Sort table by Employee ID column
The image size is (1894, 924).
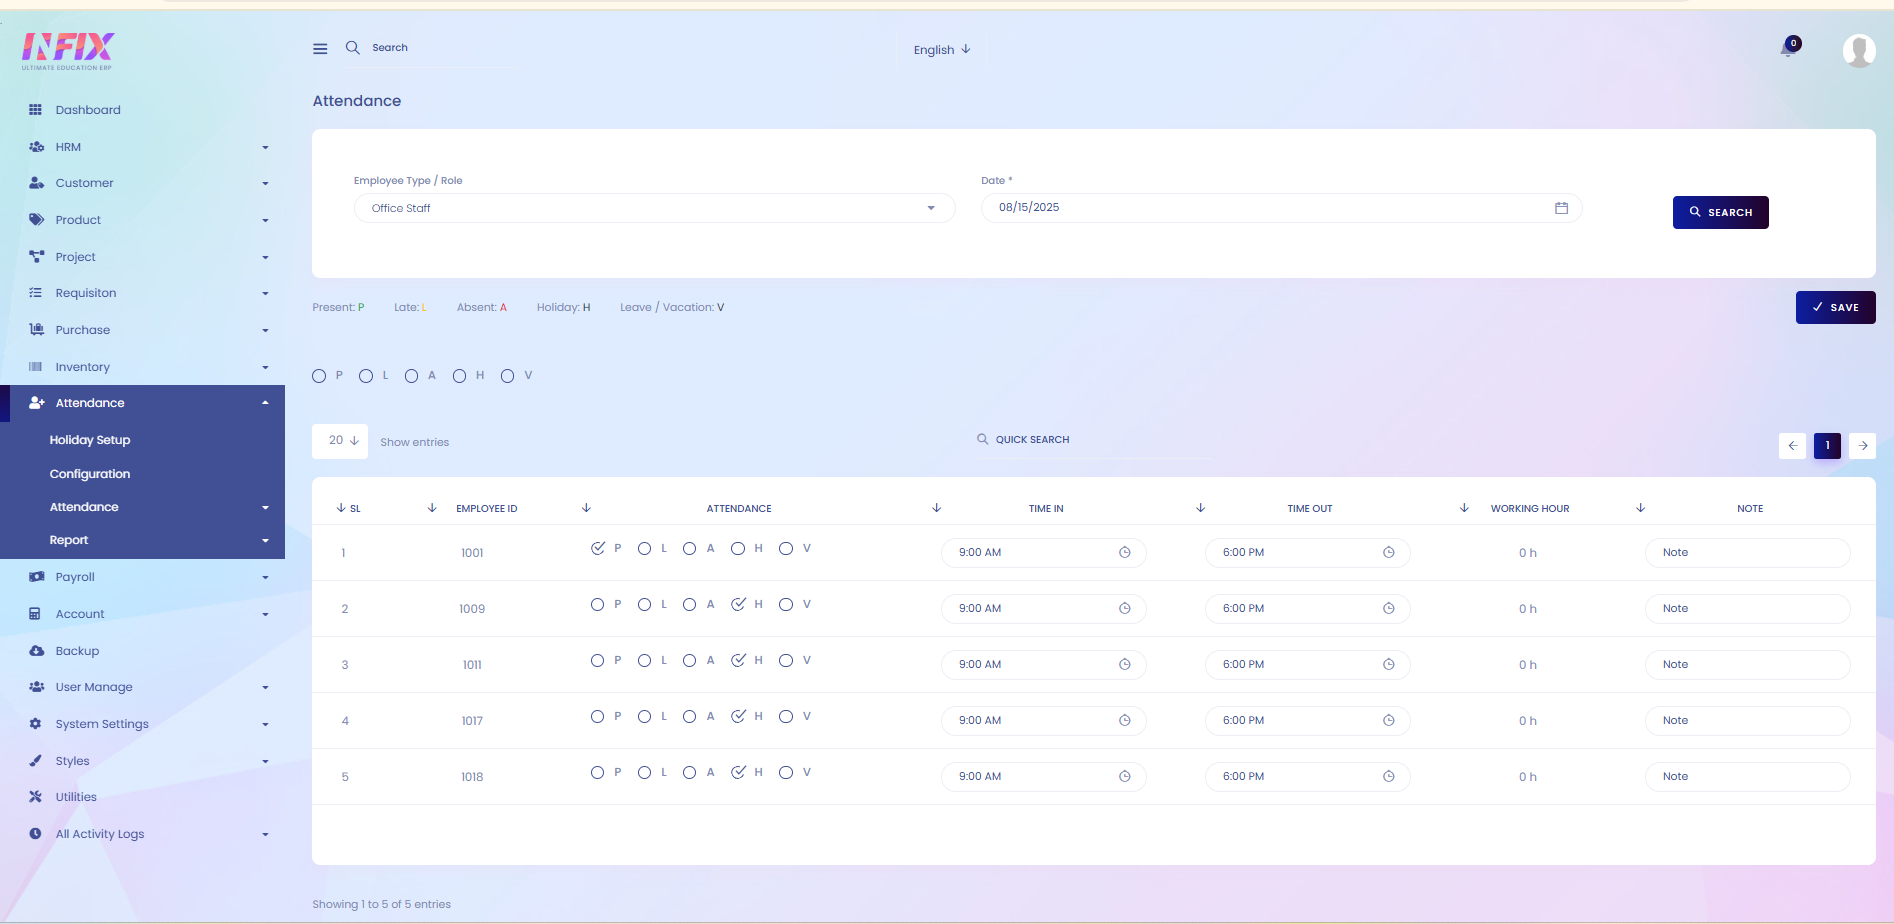(x=487, y=509)
